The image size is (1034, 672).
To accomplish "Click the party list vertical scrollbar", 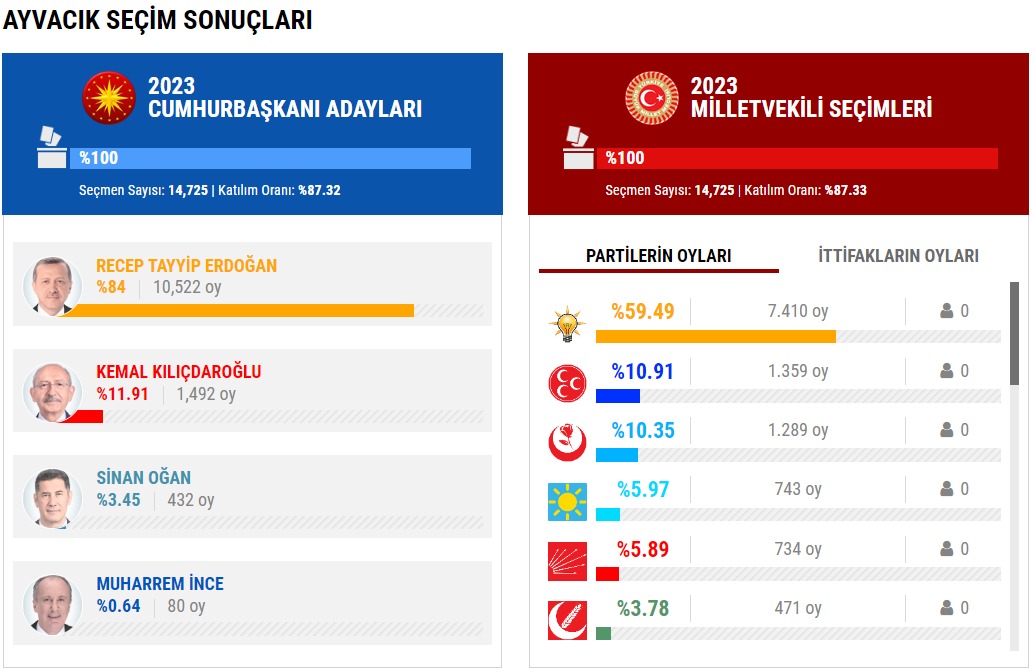I will pos(1014,333).
